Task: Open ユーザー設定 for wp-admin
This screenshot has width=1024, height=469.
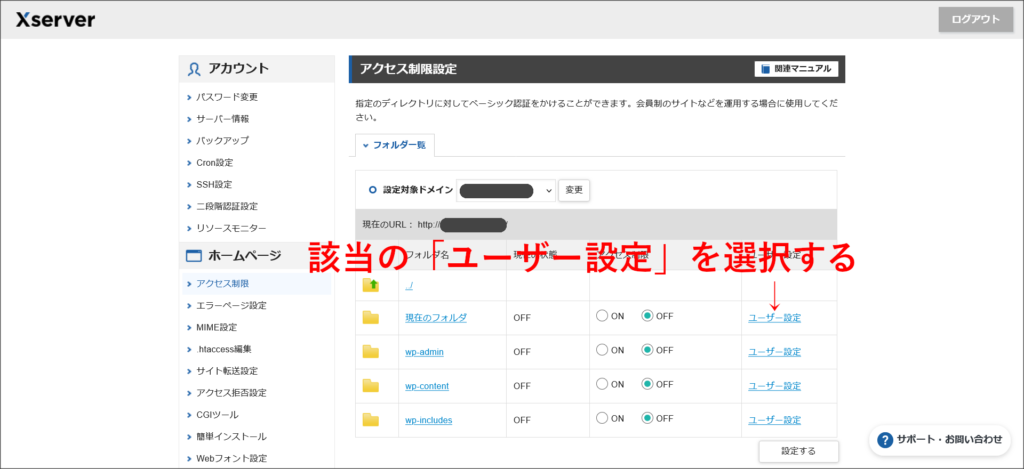Action: coord(775,352)
